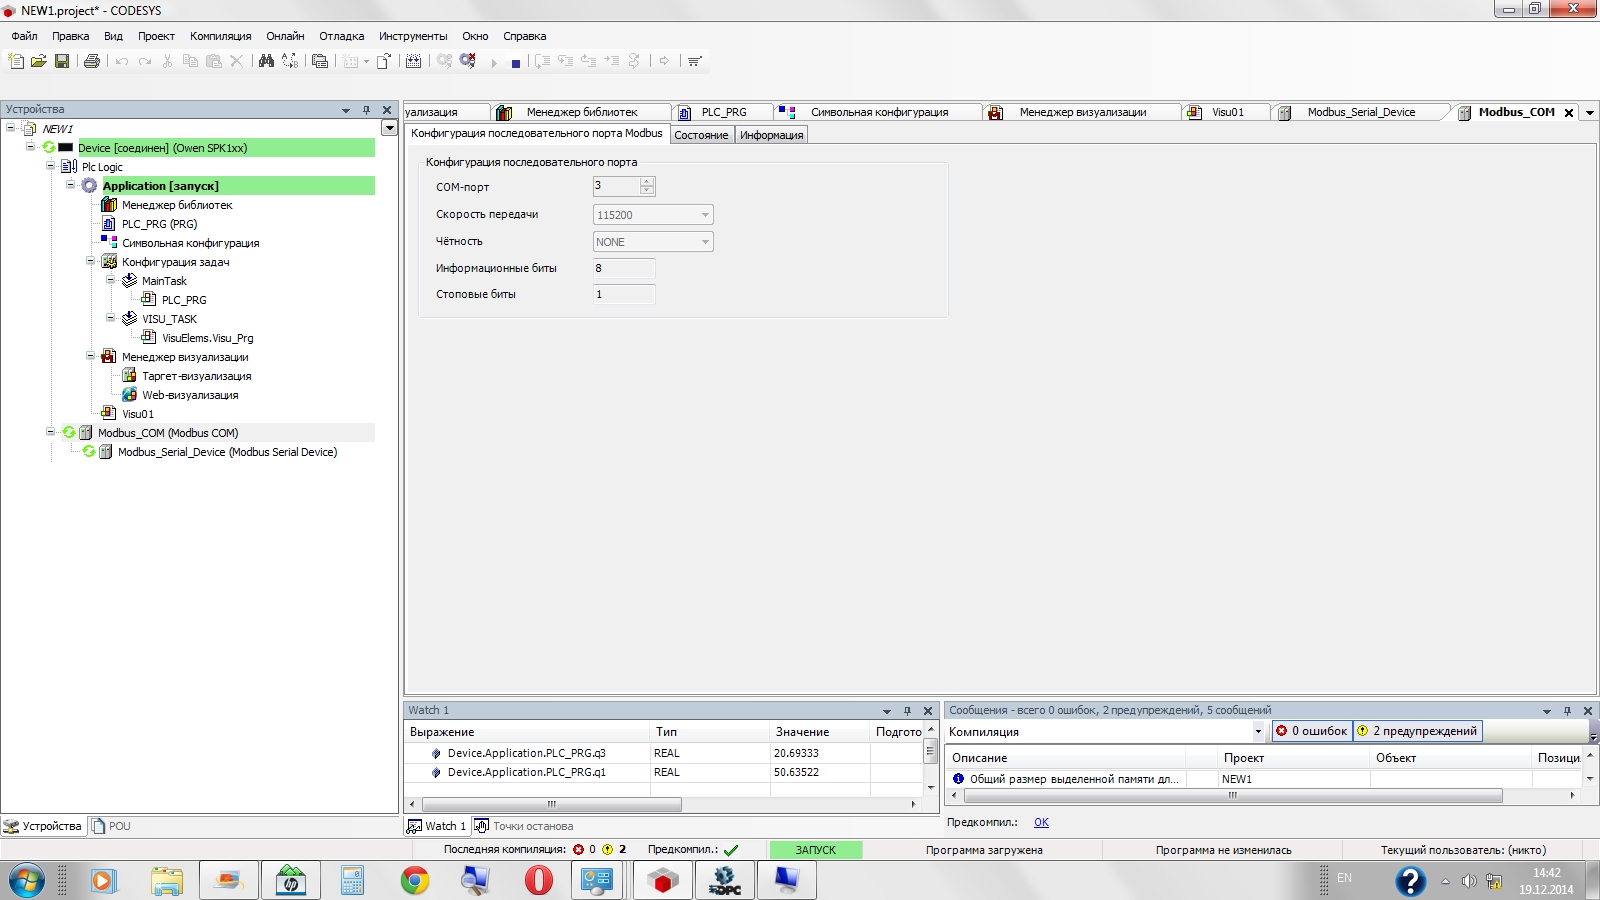Collapse the Конфигурация задач tree node
This screenshot has height=900, width=1600.
click(91, 262)
